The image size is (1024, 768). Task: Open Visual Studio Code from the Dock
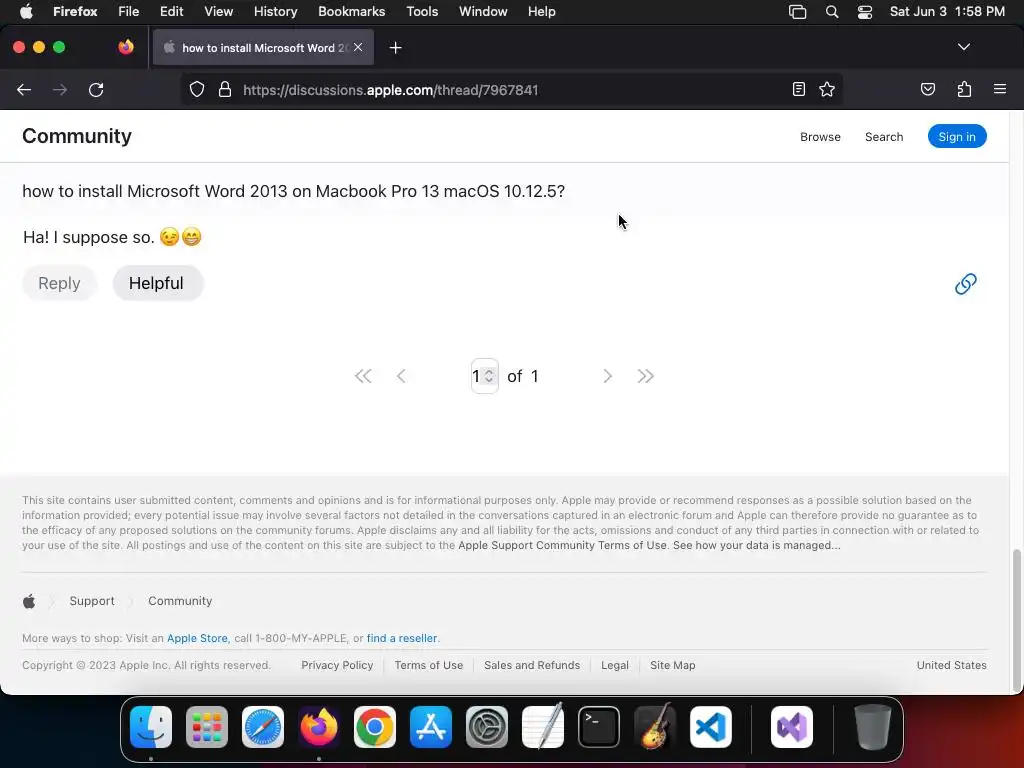point(711,727)
